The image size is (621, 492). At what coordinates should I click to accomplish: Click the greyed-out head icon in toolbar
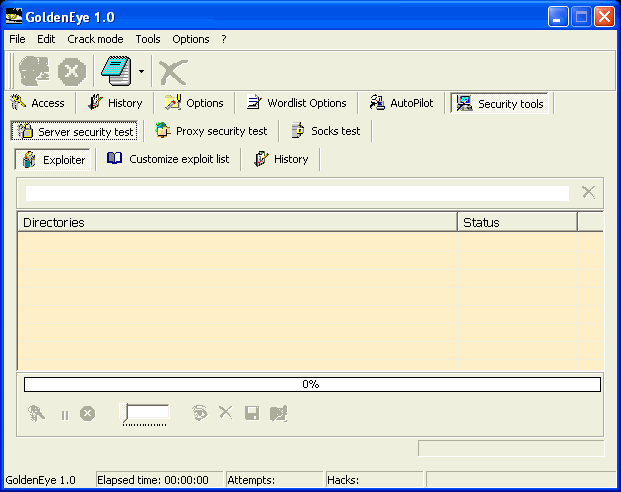pyautogui.click(x=33, y=71)
